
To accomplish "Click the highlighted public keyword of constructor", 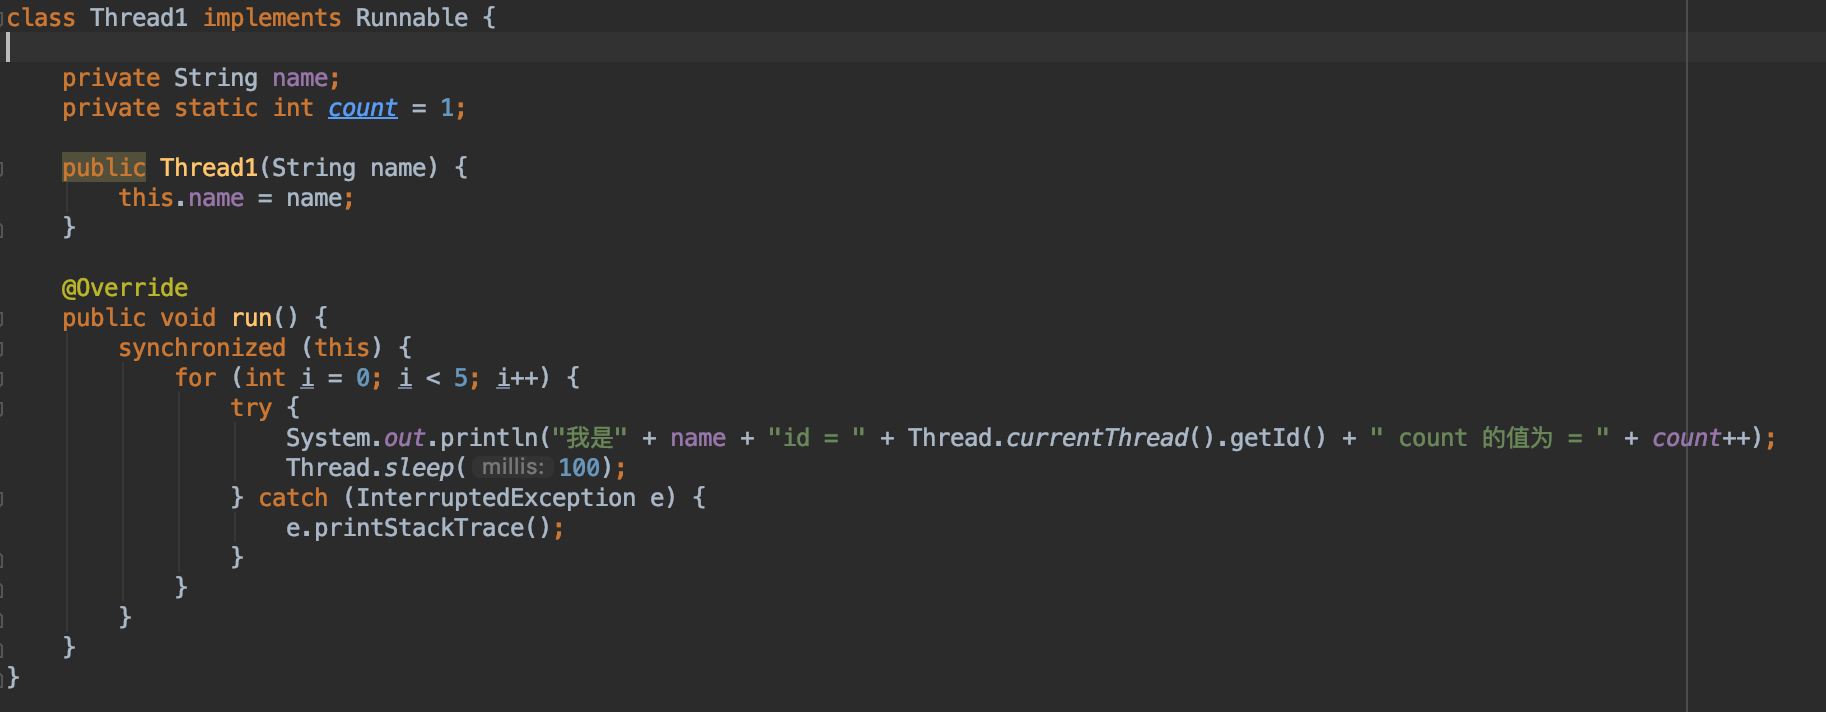I will click(x=104, y=168).
